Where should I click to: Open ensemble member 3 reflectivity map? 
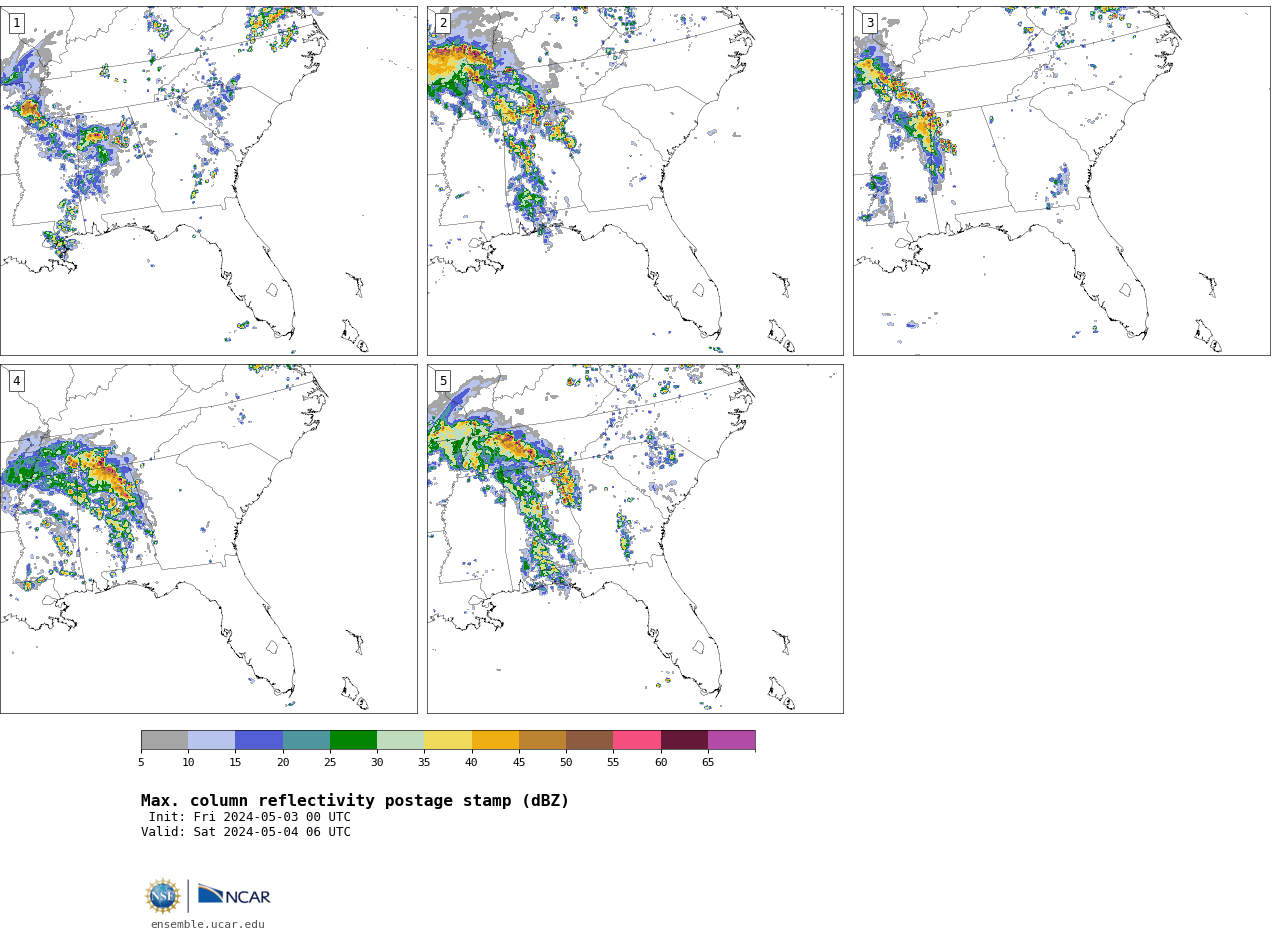click(1061, 181)
